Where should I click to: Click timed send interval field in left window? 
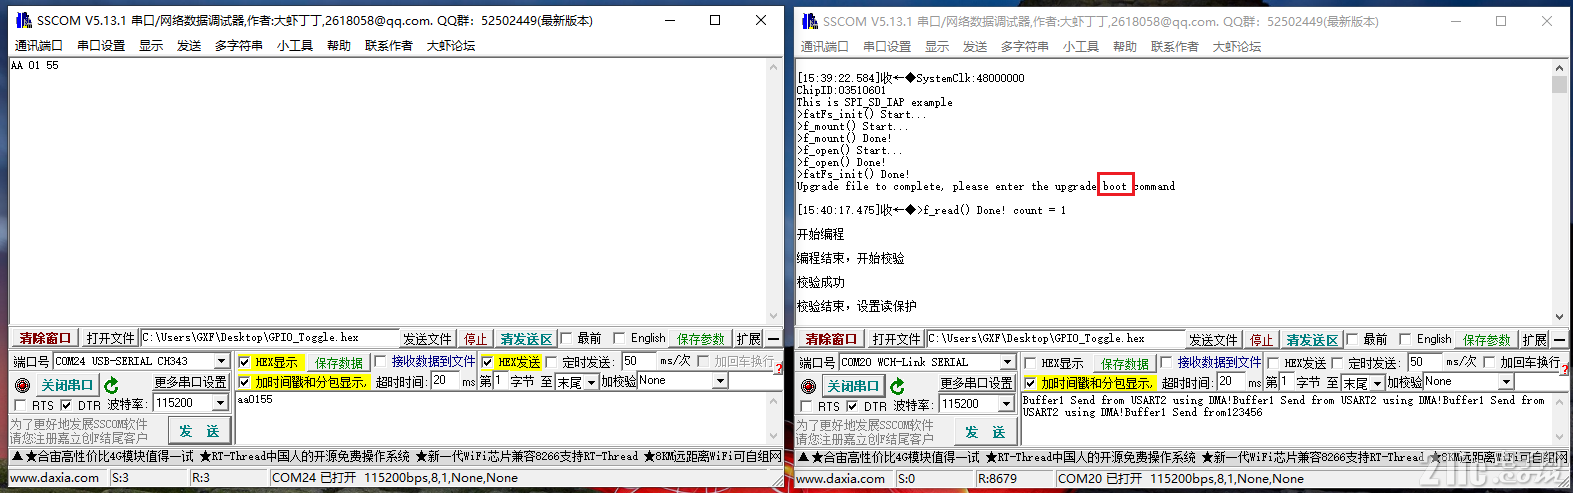[638, 361]
